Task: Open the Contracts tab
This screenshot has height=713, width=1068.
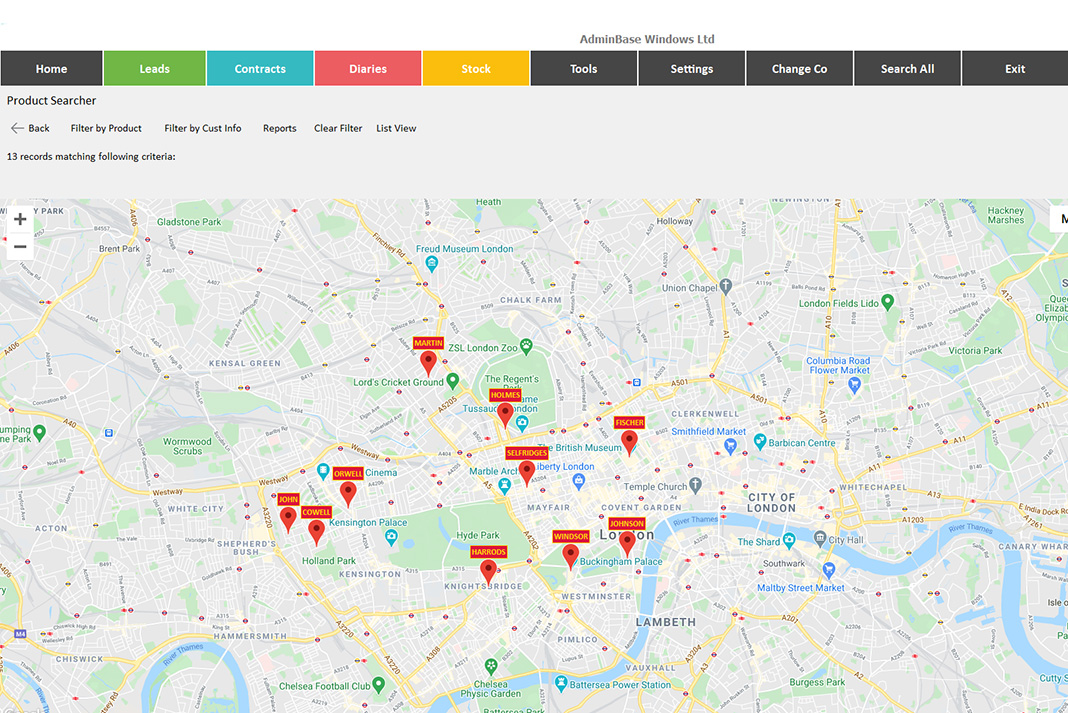Action: 260,68
